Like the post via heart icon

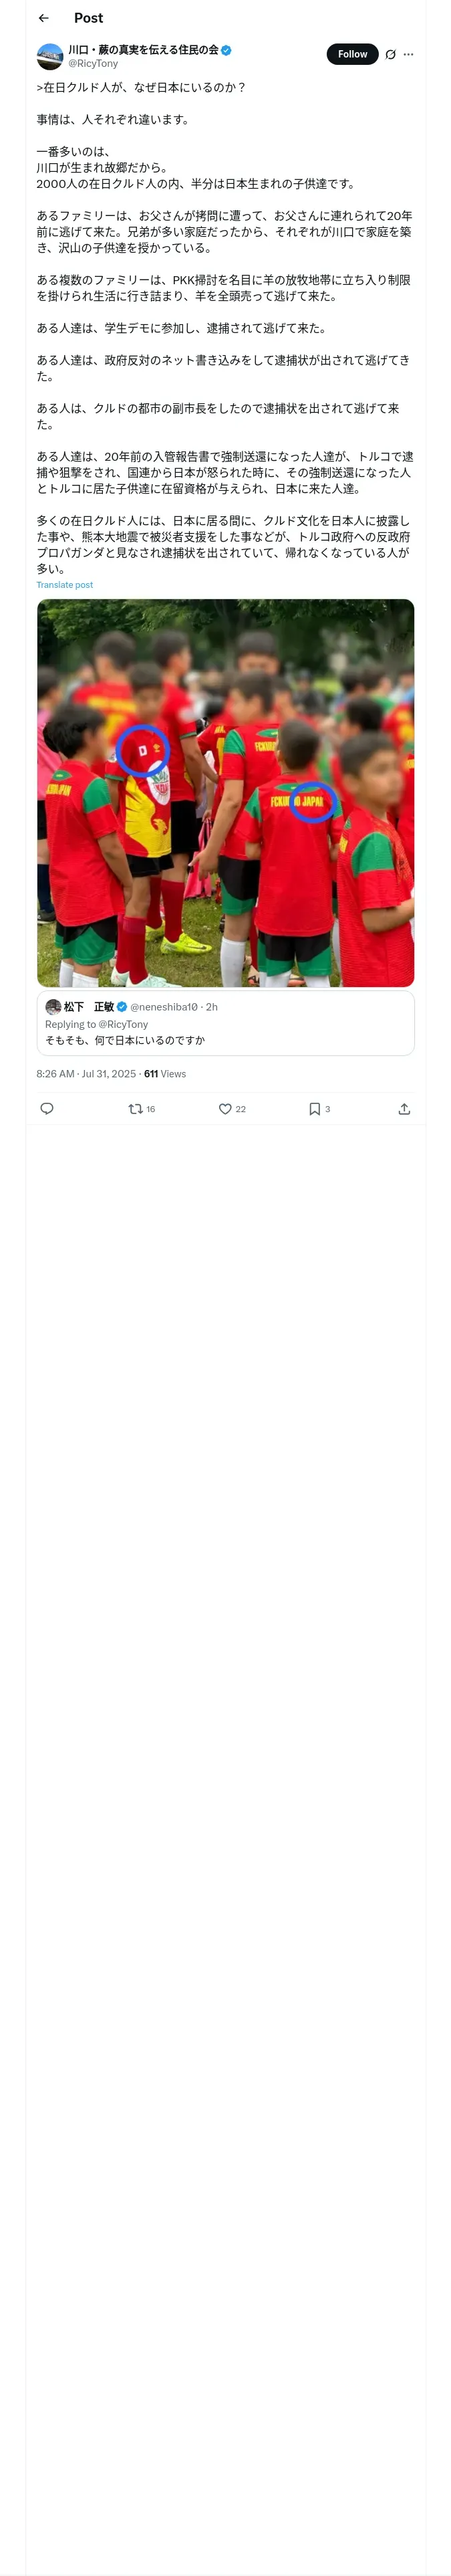[225, 1108]
